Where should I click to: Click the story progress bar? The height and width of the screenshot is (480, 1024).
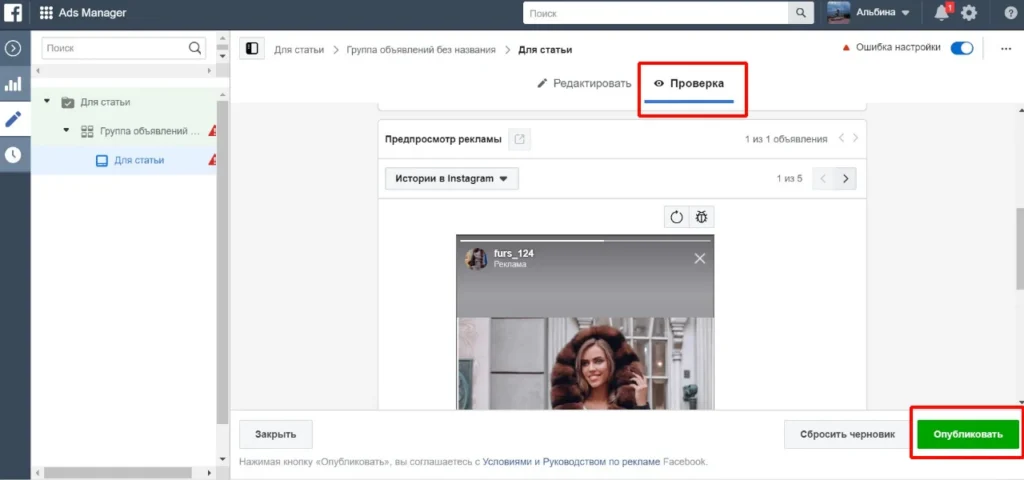584,241
